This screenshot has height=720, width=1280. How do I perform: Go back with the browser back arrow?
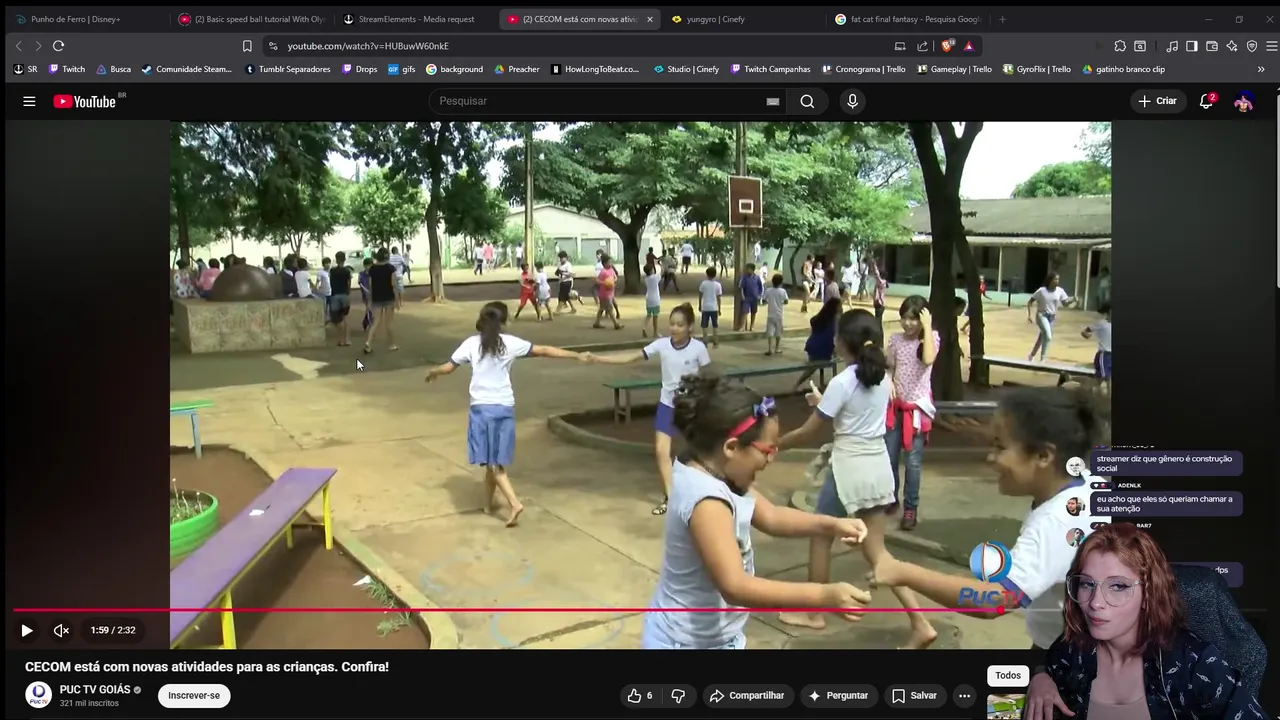(18, 46)
